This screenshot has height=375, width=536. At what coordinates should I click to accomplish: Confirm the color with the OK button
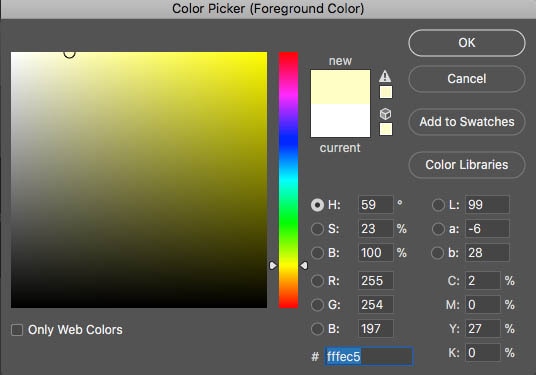point(467,43)
